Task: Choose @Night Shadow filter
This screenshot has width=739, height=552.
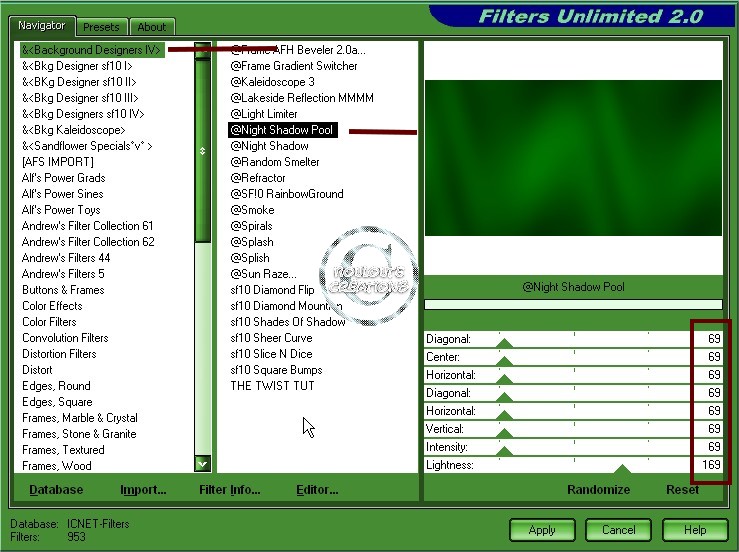Action: pyautogui.click(x=269, y=146)
